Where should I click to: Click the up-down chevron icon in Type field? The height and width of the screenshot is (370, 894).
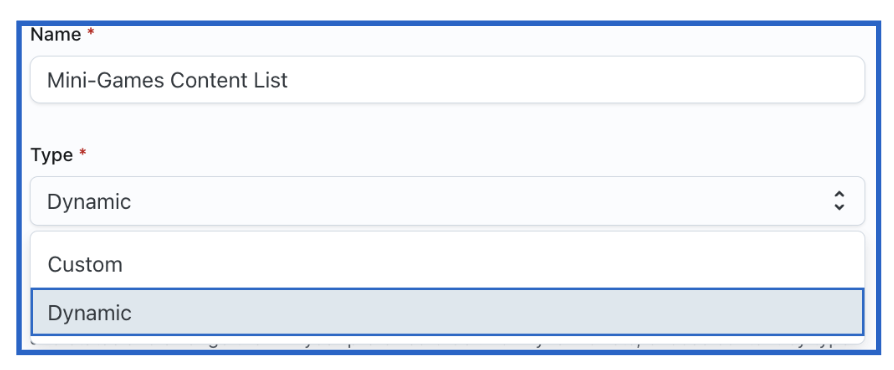coord(839,201)
